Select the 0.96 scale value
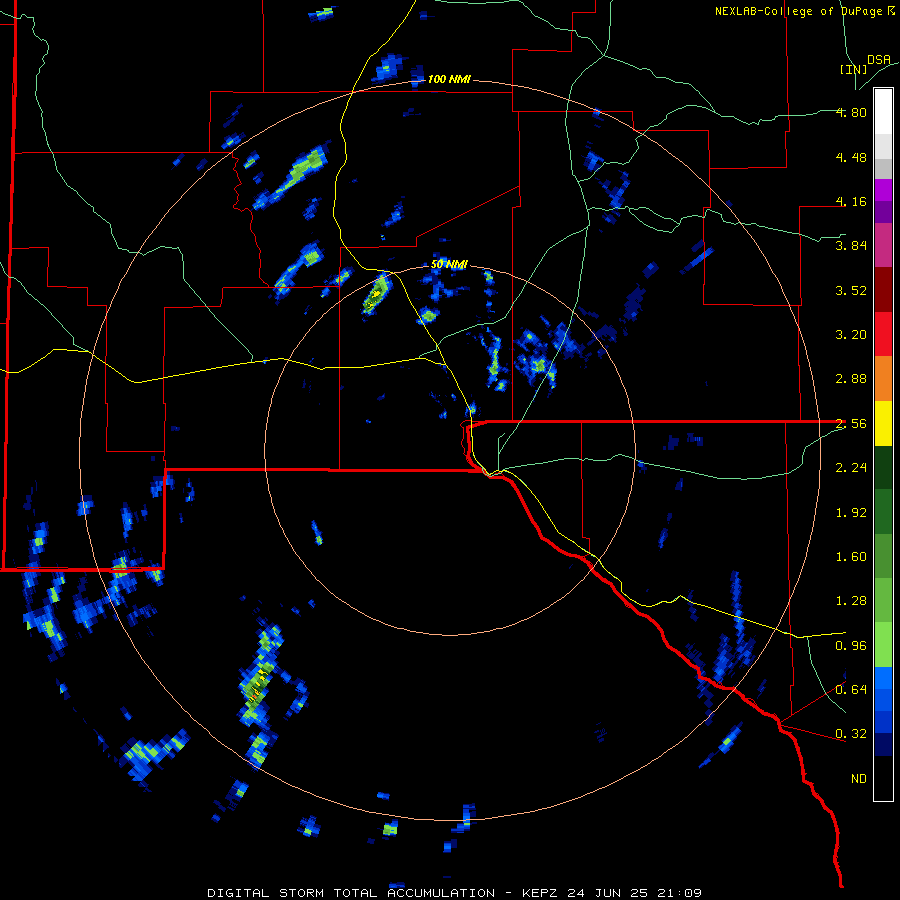This screenshot has width=900, height=900. tap(851, 646)
